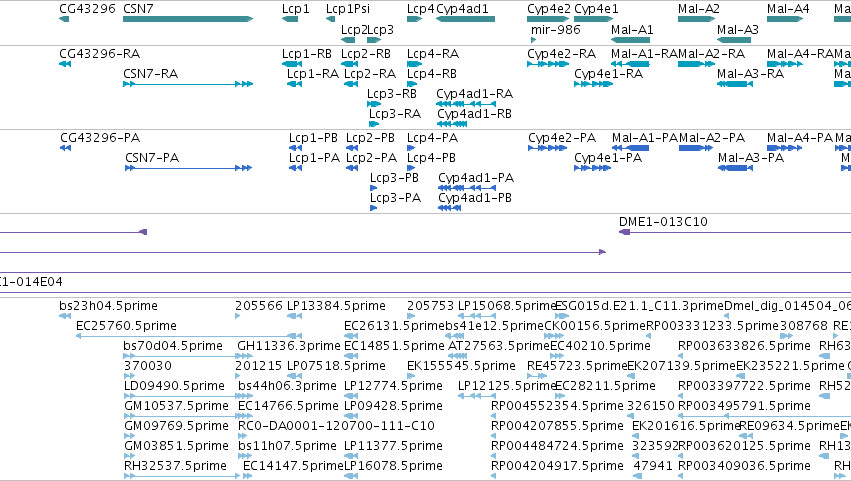Screen dimensions: 851x481
Task: Select the CG43296-RA transcript
Action: 65,64
